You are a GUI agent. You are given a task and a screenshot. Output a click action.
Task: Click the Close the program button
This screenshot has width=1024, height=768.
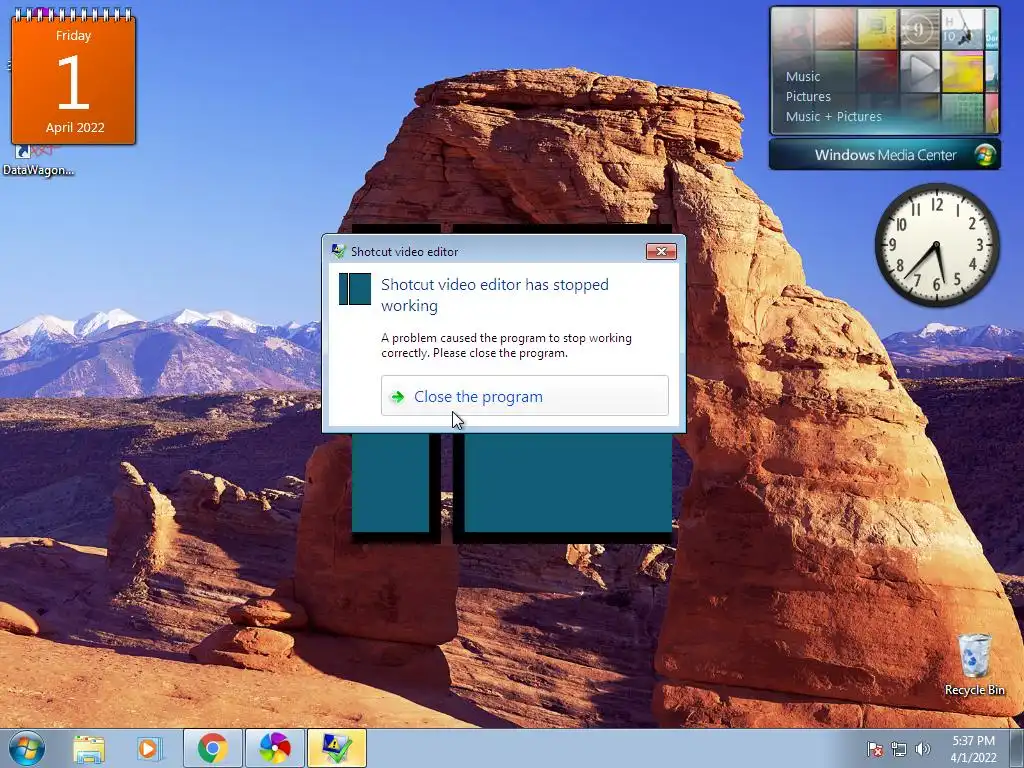[x=524, y=396]
